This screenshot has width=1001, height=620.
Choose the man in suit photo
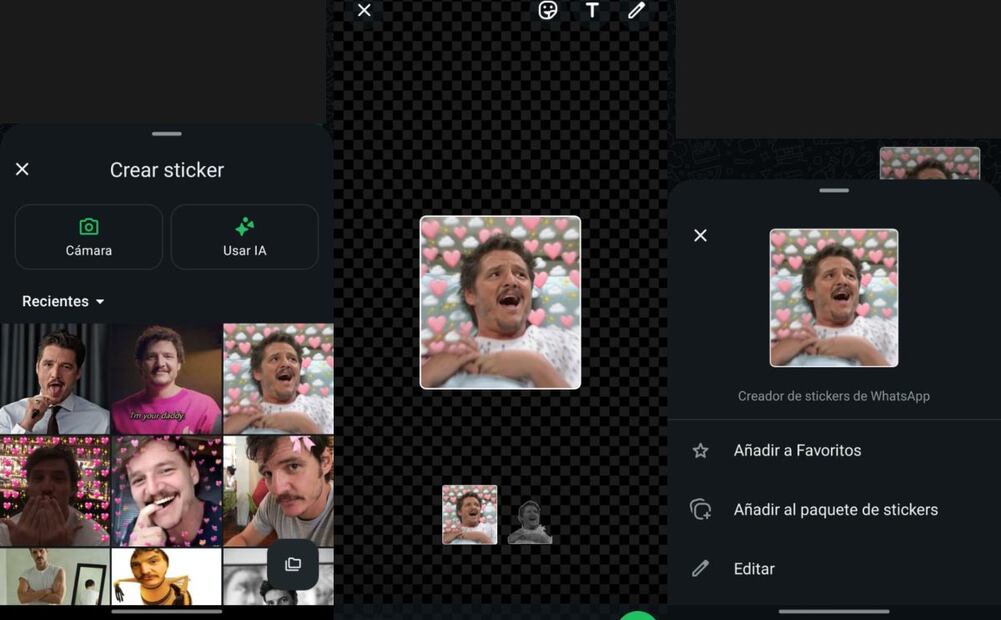tap(54, 379)
